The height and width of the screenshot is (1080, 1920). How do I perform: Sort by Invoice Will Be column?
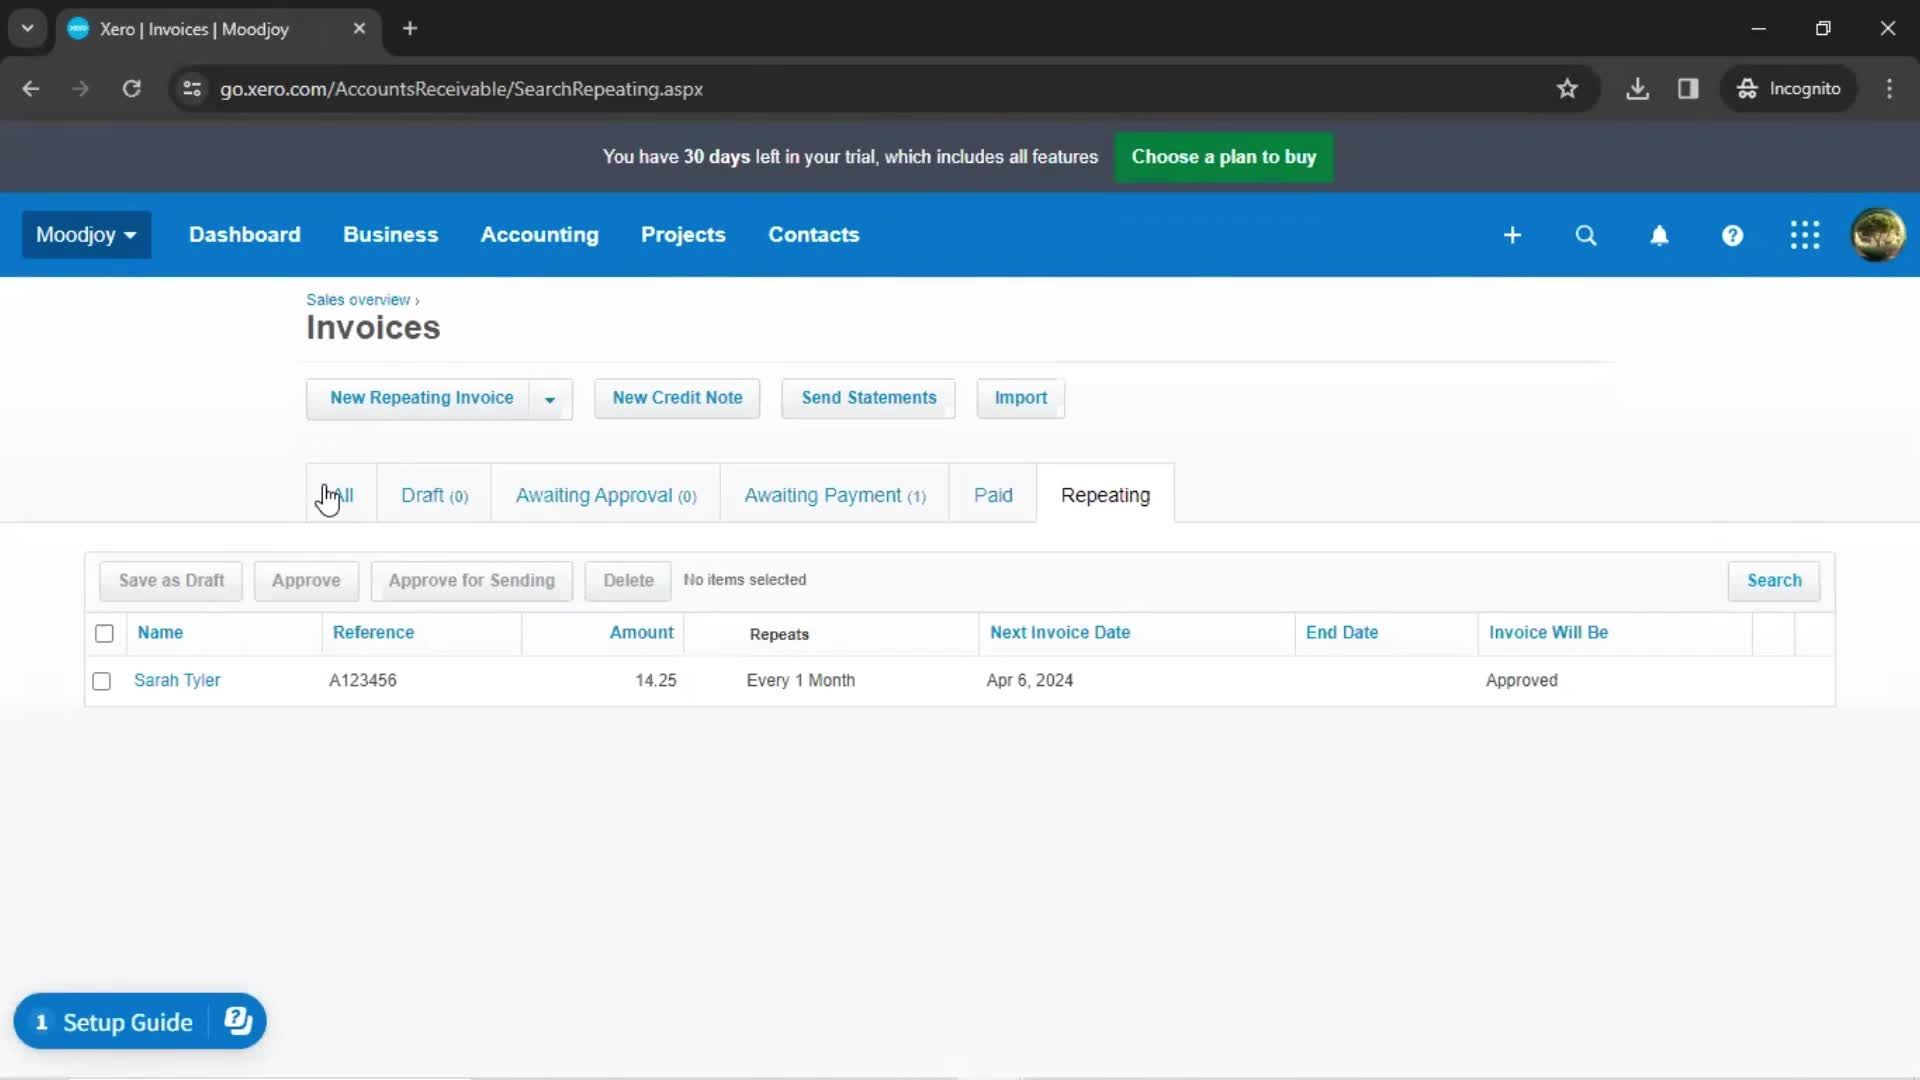[1548, 633]
